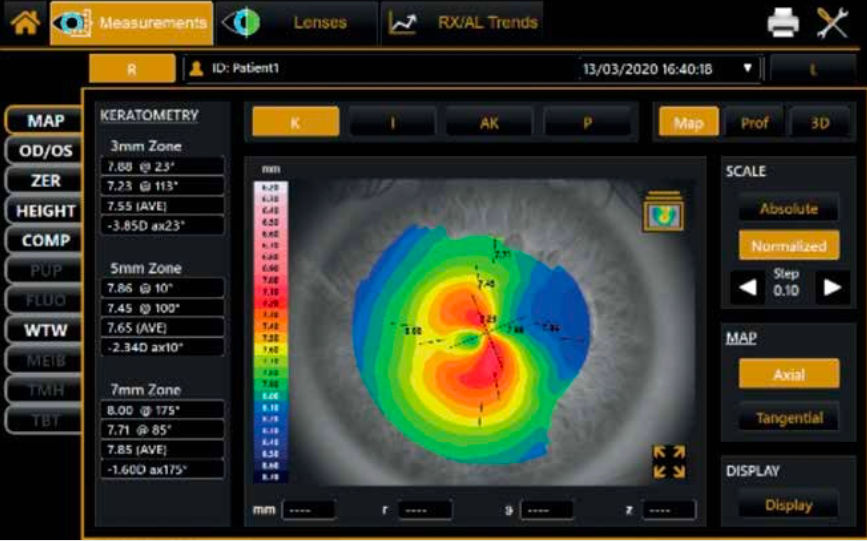Image resolution: width=867 pixels, height=541 pixels.
Task: Click the ID: Patient1 label
Action: tap(246, 68)
